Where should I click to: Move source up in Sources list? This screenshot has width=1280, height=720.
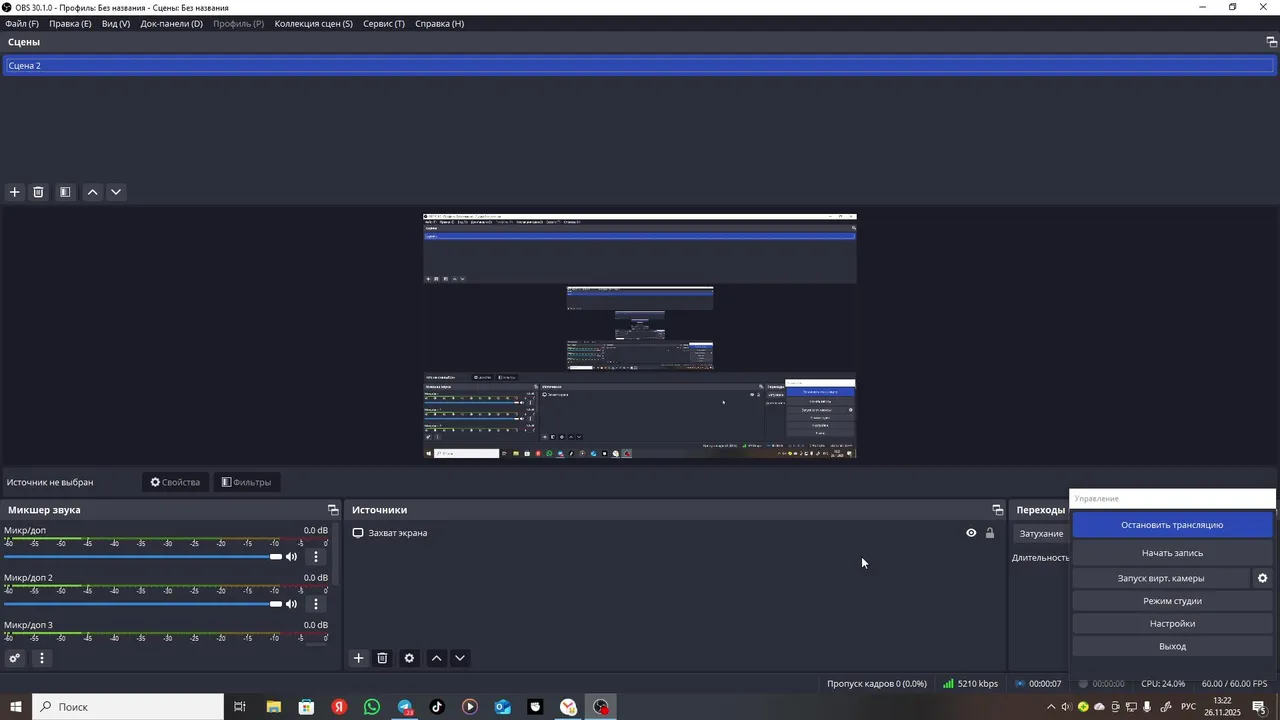436,658
